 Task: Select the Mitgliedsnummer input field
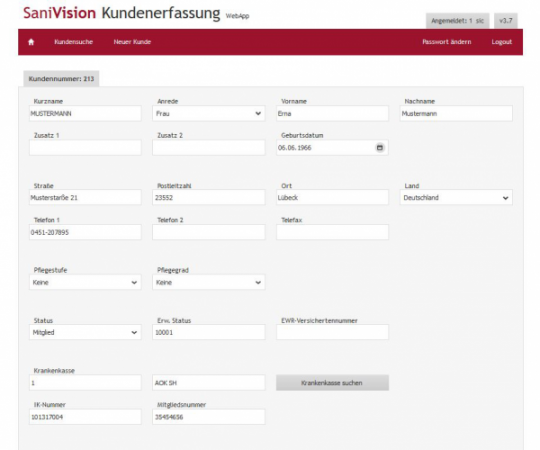[209, 417]
